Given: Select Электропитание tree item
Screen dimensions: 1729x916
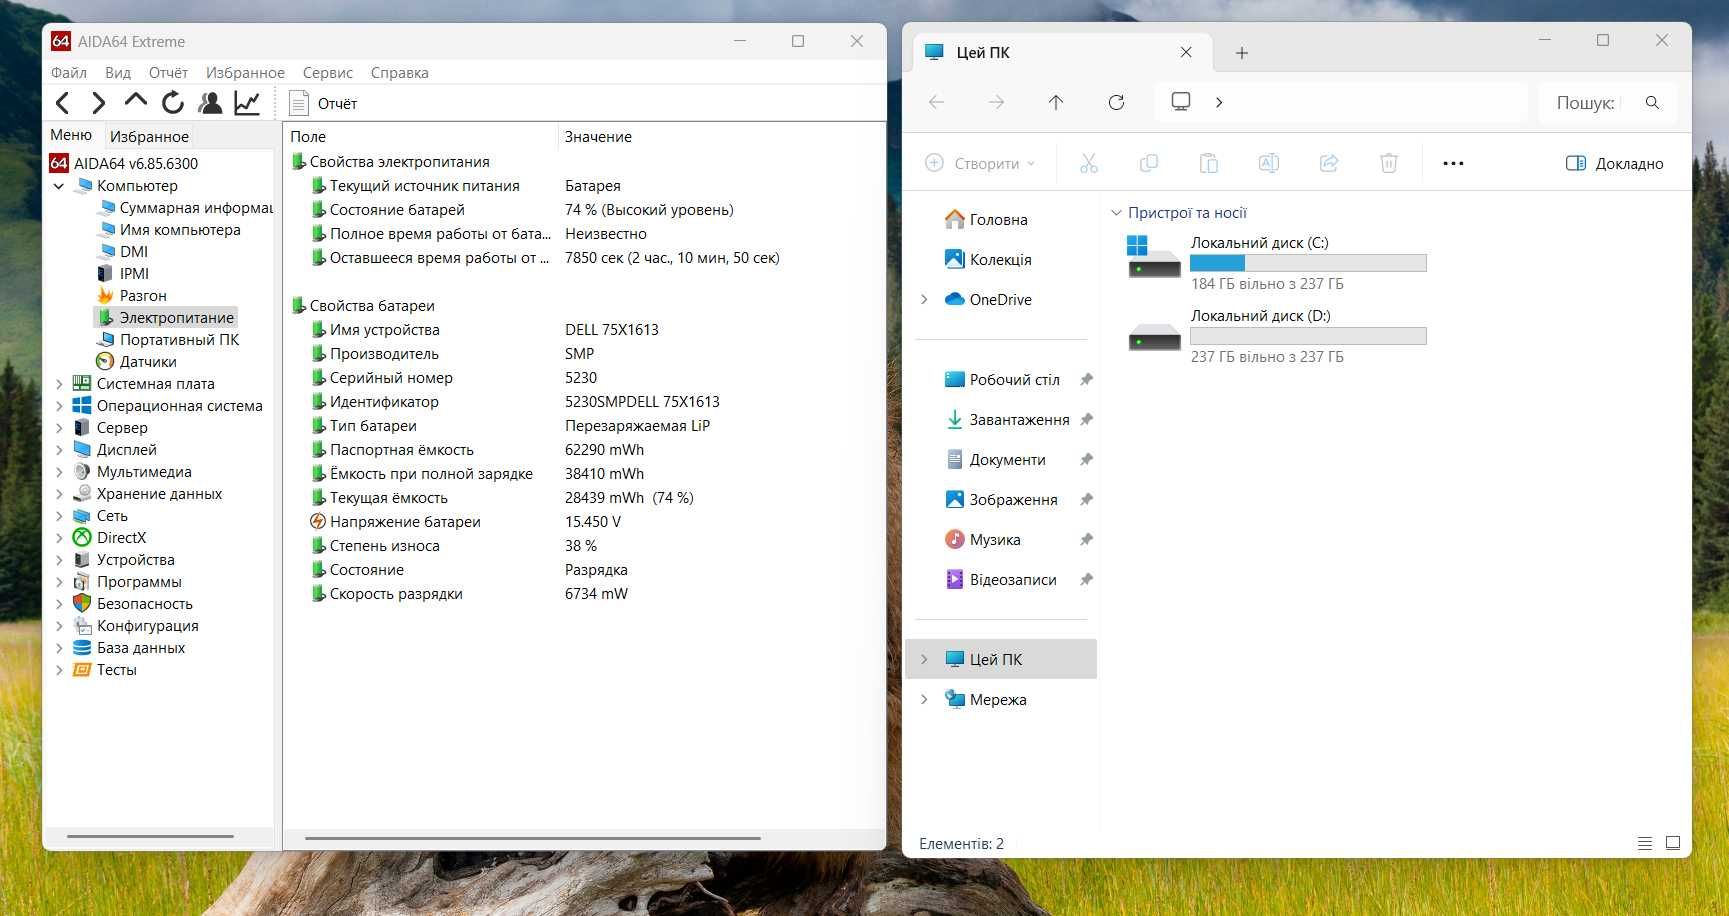Looking at the screenshot, I should [x=166, y=318].
